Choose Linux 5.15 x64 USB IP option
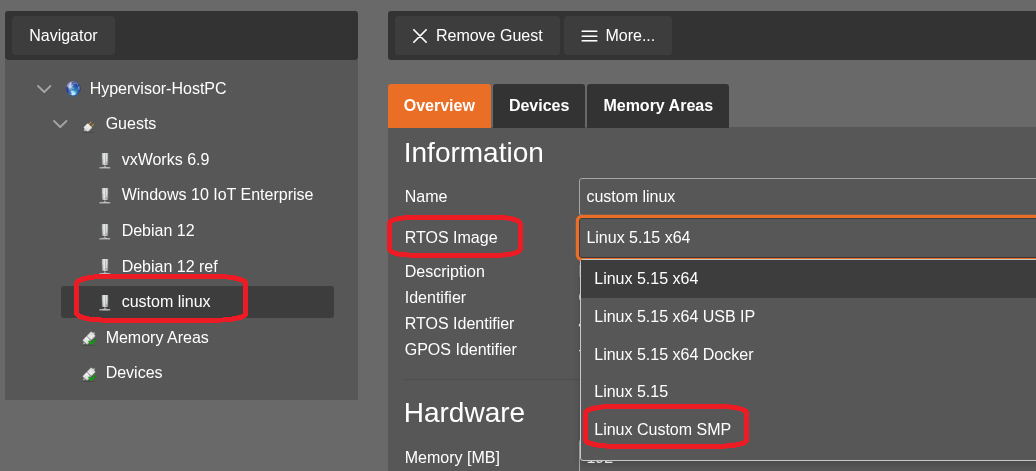This screenshot has height=471, width=1036. click(808, 316)
